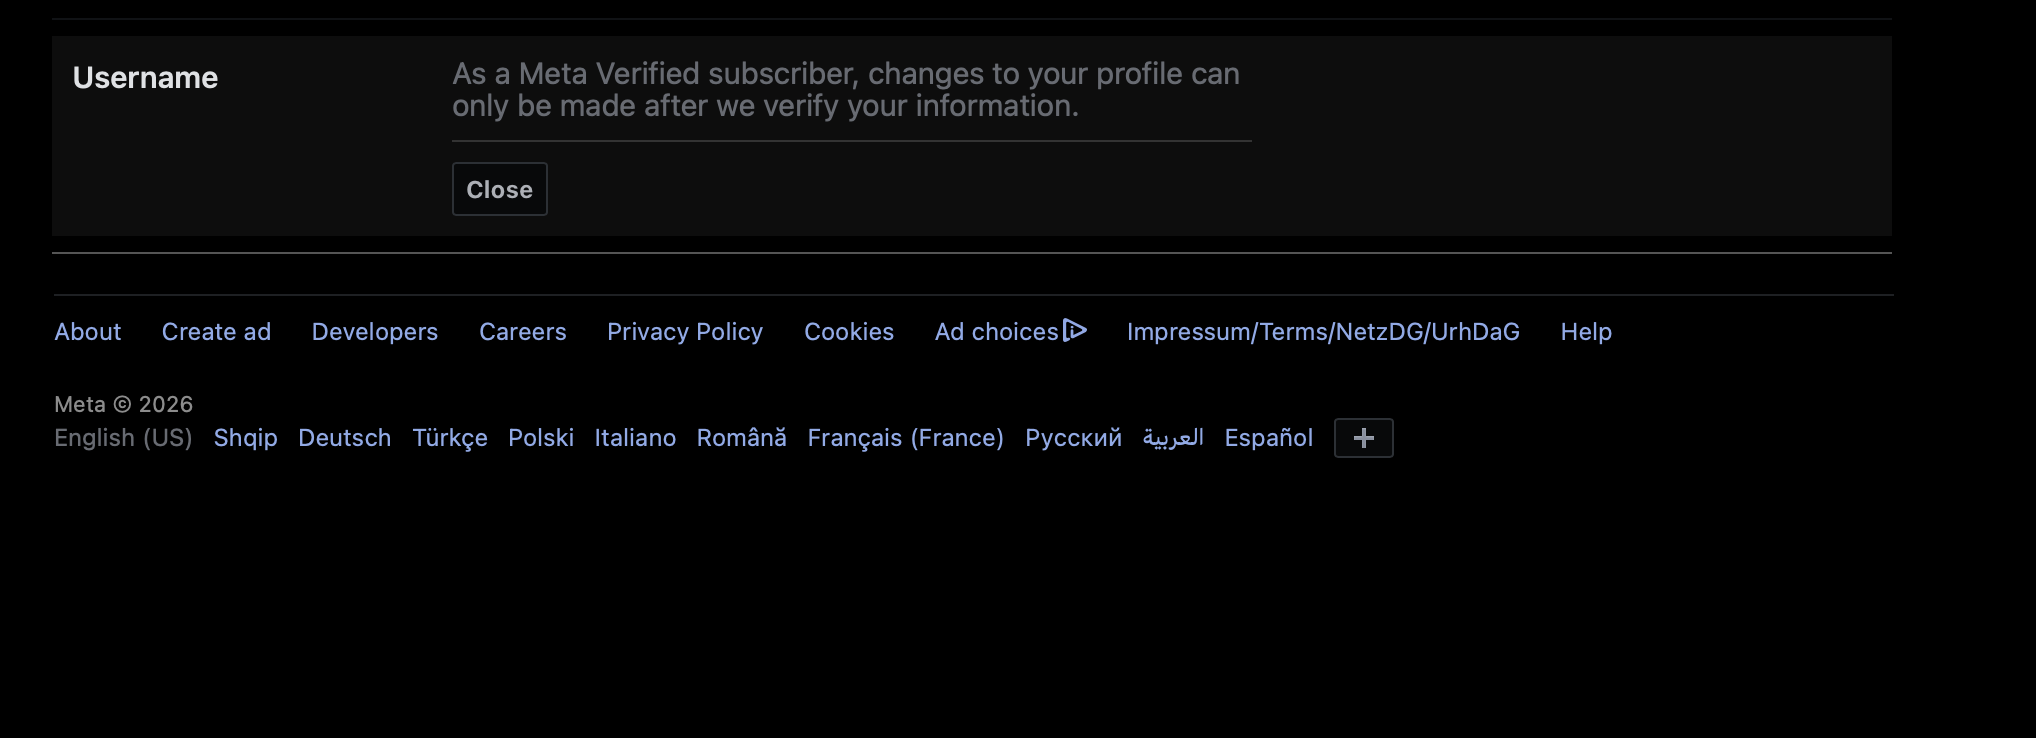The width and height of the screenshot is (2036, 738).
Task: Open the Cookies footer link
Action: click(849, 332)
